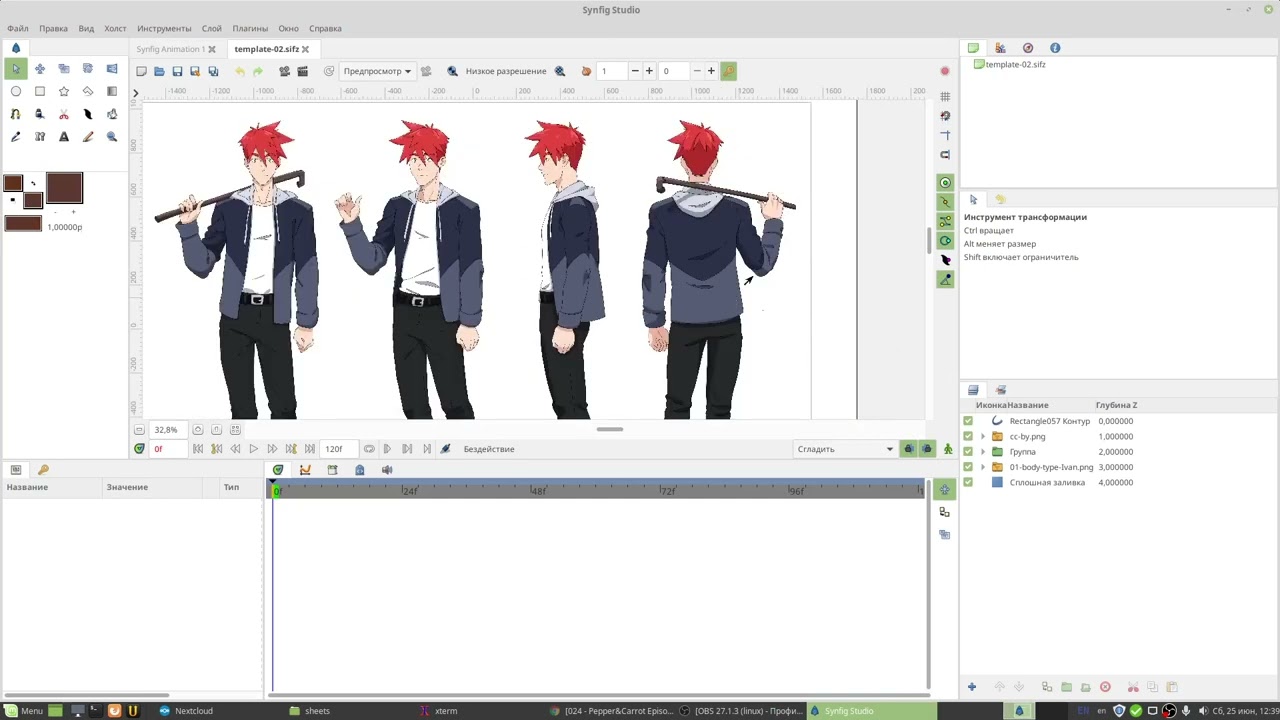1280x720 pixels.
Task: Toggle visibility of Rectangle057 Контур layer
Action: tap(968, 421)
